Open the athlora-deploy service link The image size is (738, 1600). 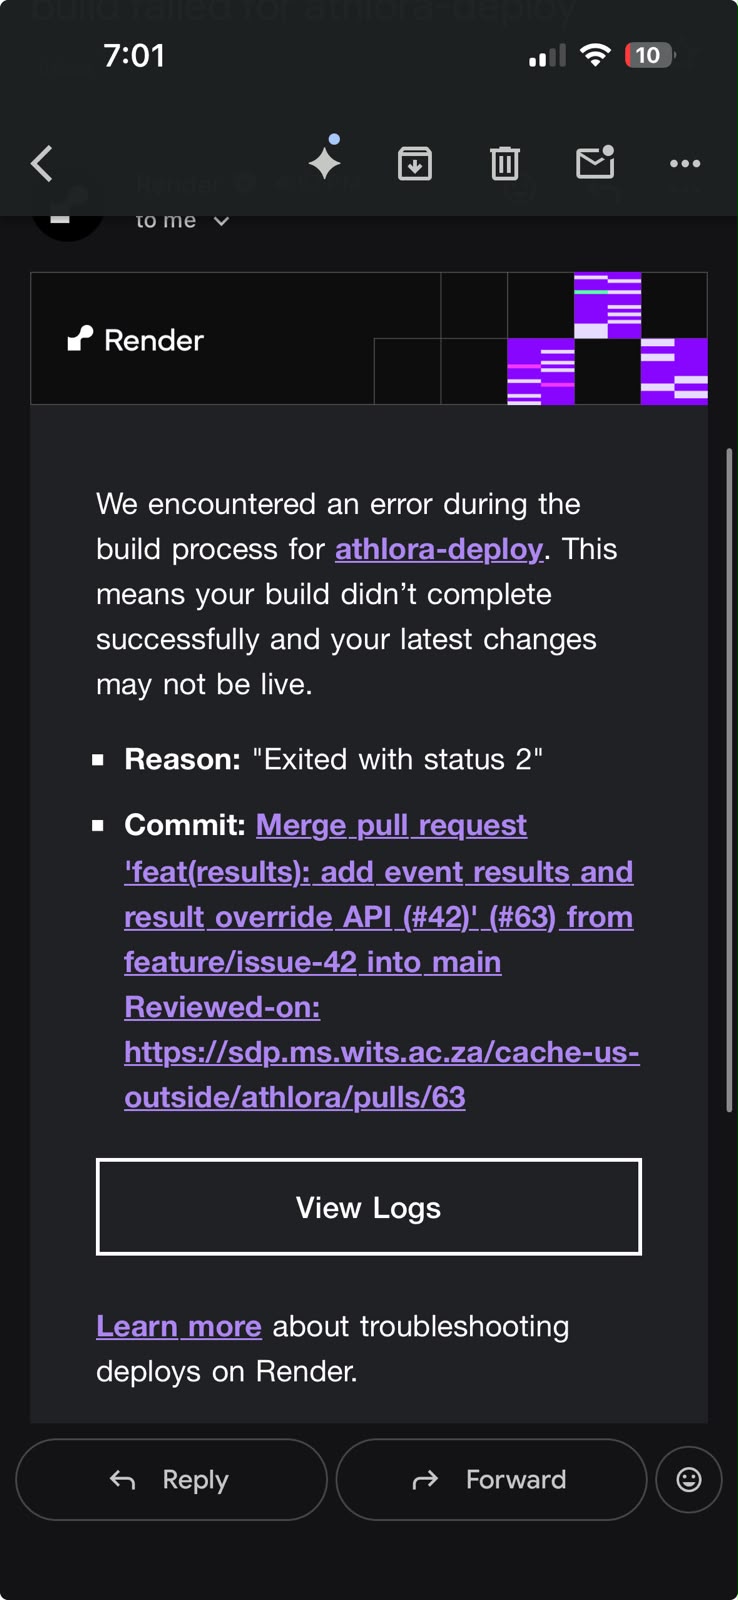coord(439,549)
